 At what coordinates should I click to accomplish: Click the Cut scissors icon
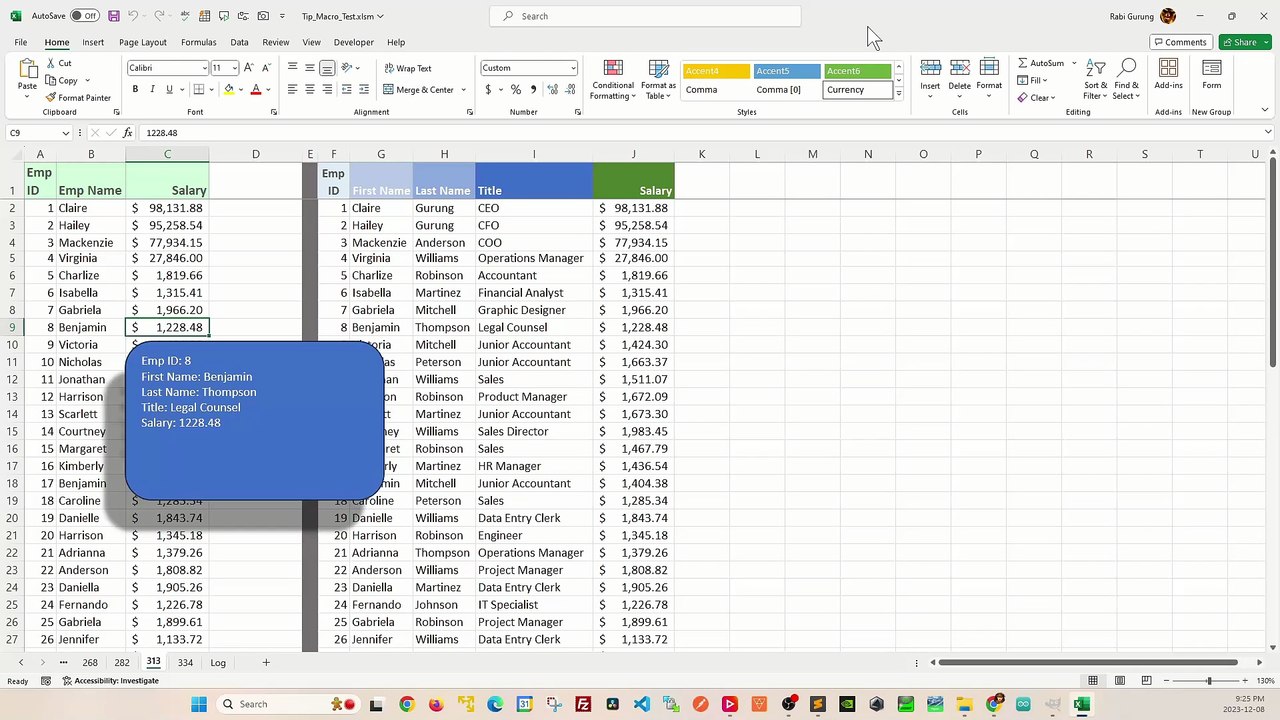pyautogui.click(x=51, y=63)
